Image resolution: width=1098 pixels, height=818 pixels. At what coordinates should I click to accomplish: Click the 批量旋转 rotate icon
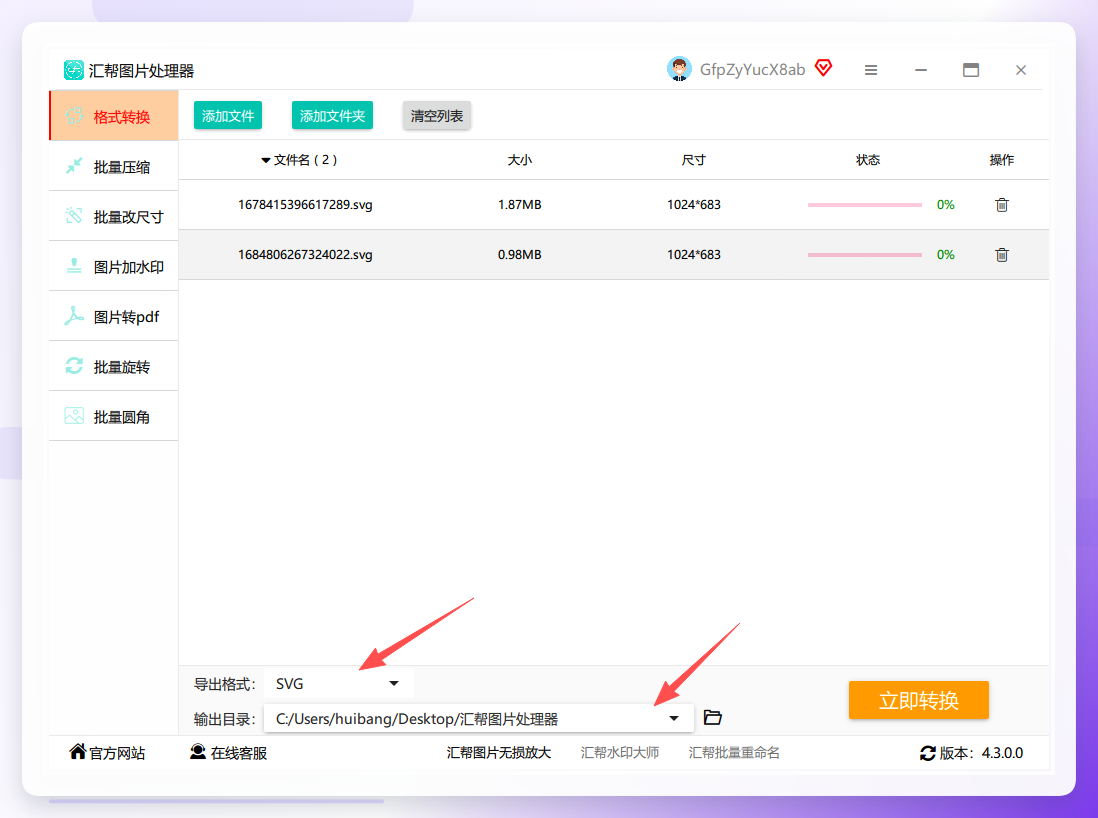point(74,366)
